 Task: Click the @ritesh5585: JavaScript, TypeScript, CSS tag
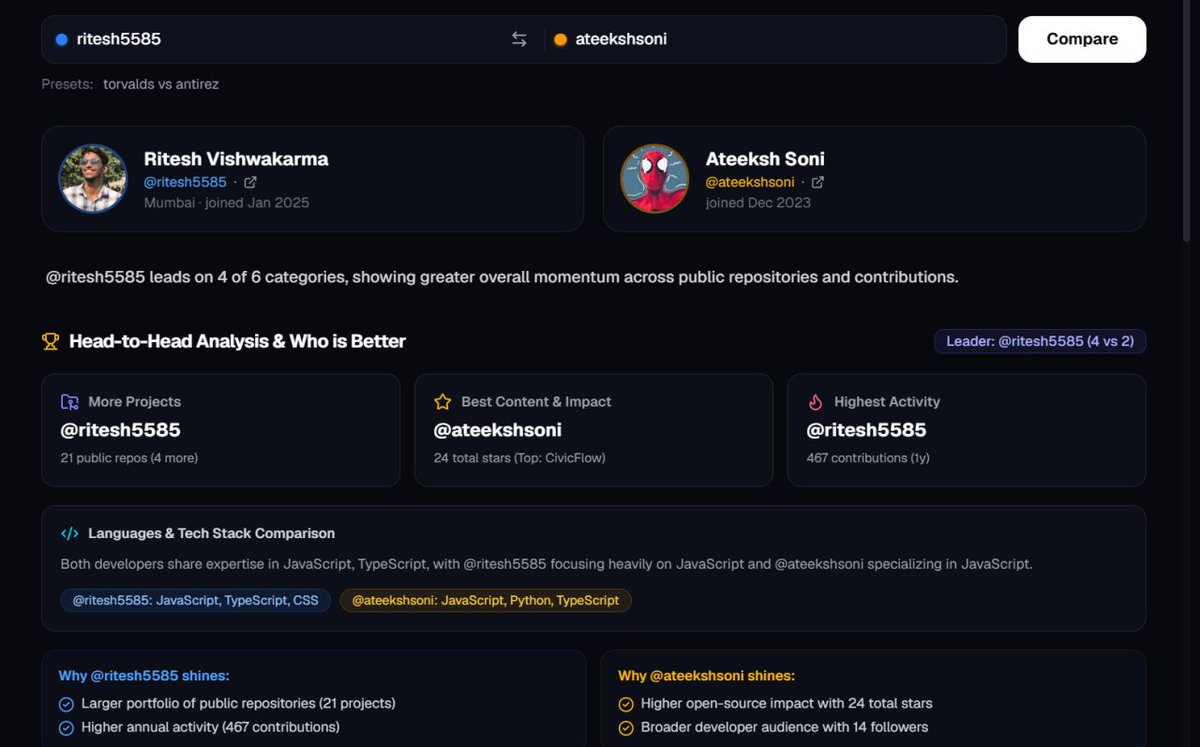point(195,600)
